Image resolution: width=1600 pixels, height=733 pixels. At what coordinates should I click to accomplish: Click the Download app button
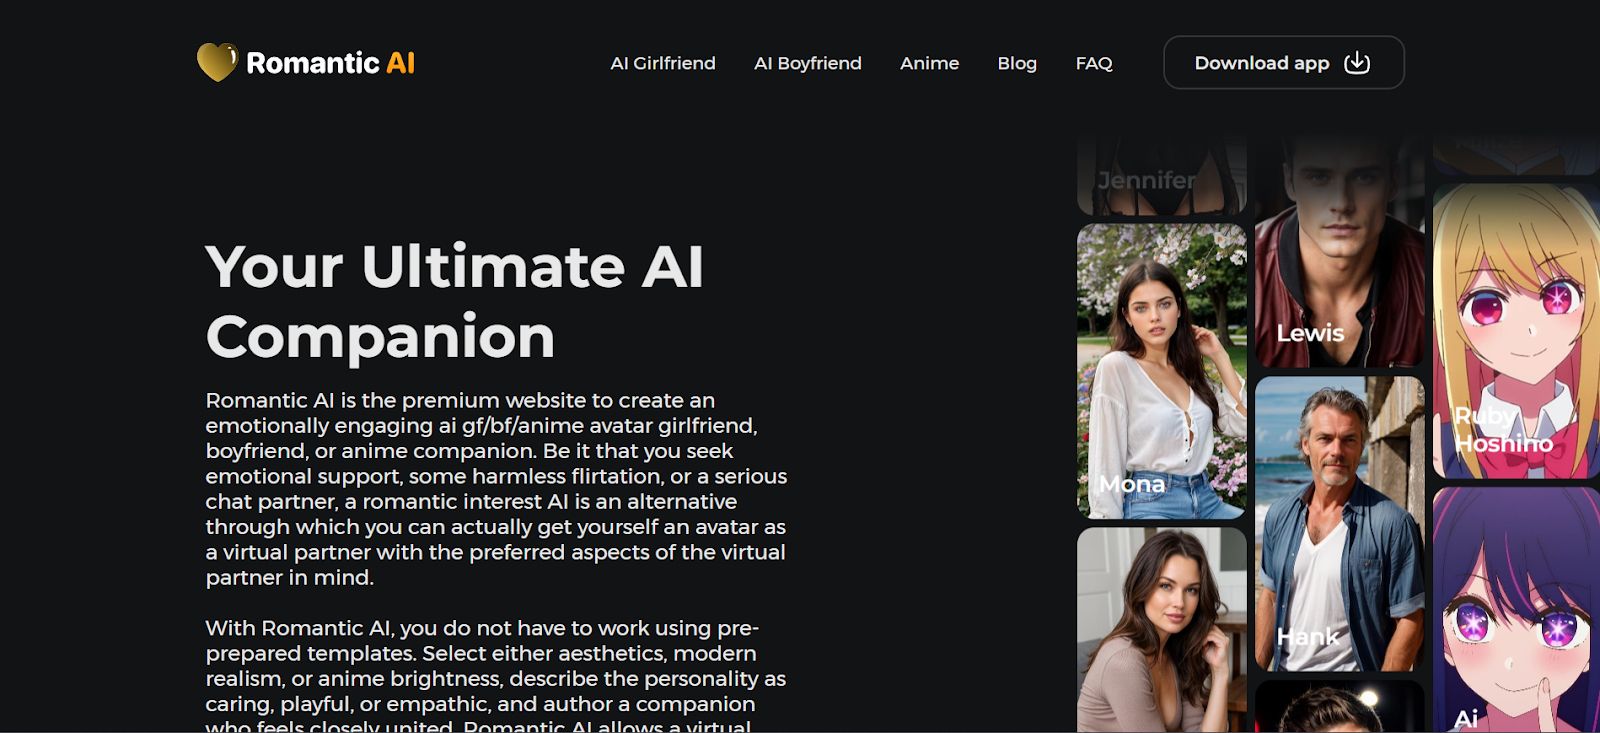point(1284,63)
